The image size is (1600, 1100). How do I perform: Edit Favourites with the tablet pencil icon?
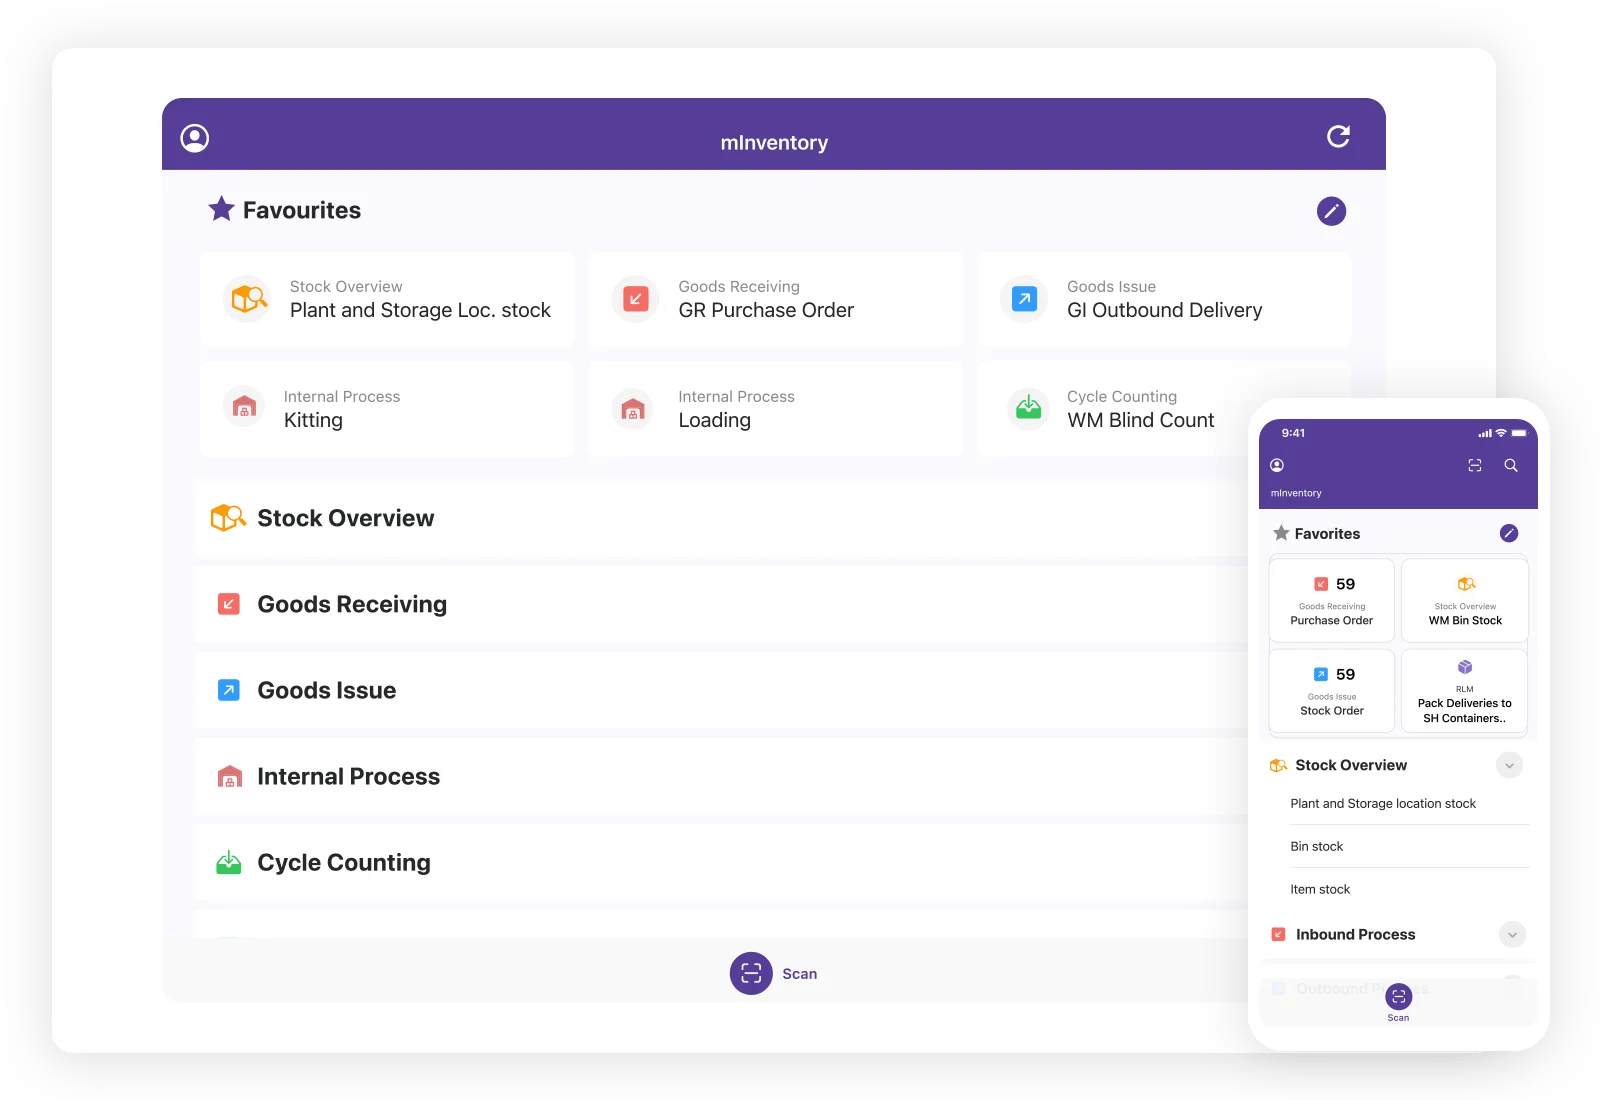[1331, 211]
